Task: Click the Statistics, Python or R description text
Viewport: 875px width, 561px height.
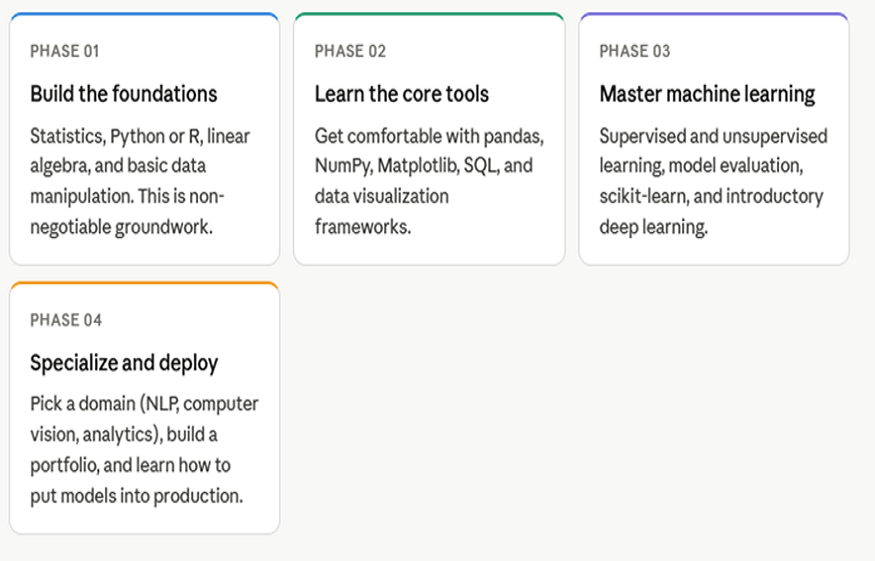Action: [x=139, y=181]
